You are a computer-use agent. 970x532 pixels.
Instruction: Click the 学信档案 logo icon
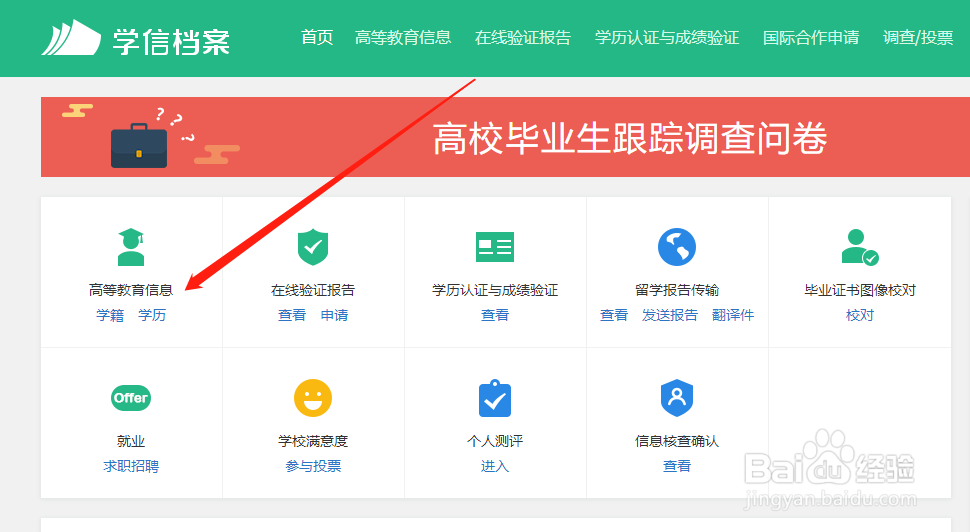point(71,38)
